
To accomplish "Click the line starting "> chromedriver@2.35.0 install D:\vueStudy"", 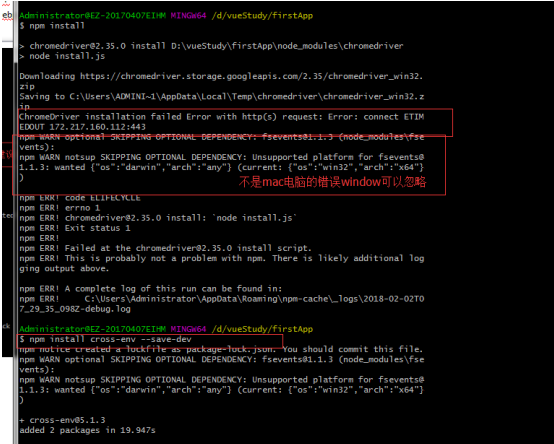I will (x=211, y=46).
